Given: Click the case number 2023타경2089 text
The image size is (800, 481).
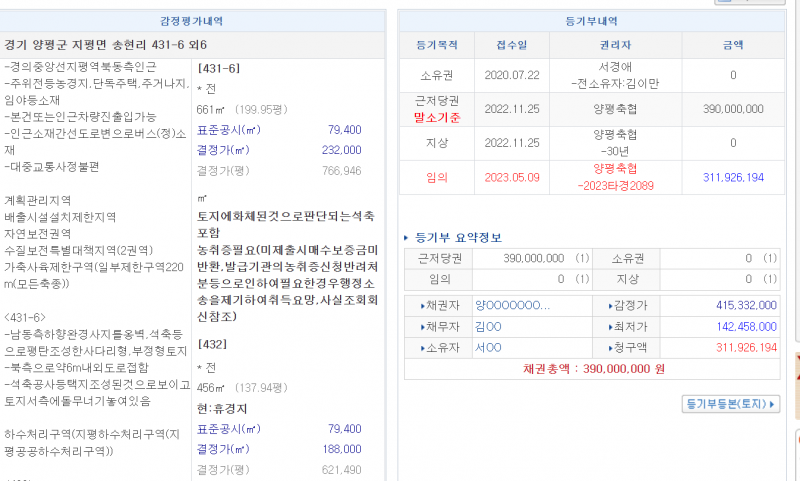Looking at the screenshot, I should 614,185.
